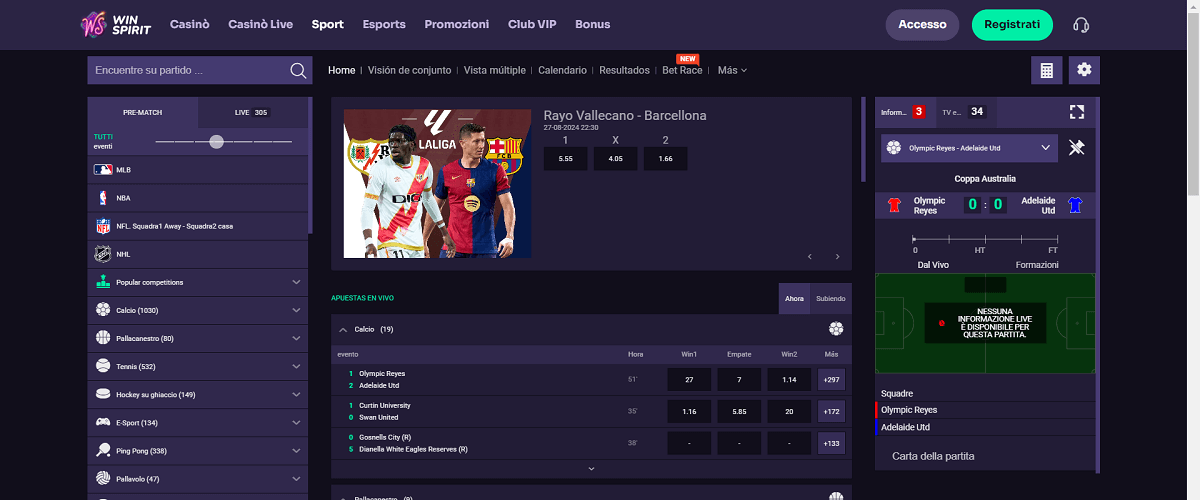Screen dimensions: 1200x500
Task: Click football icon in Calcio live header
Action: pyautogui.click(x=836, y=329)
